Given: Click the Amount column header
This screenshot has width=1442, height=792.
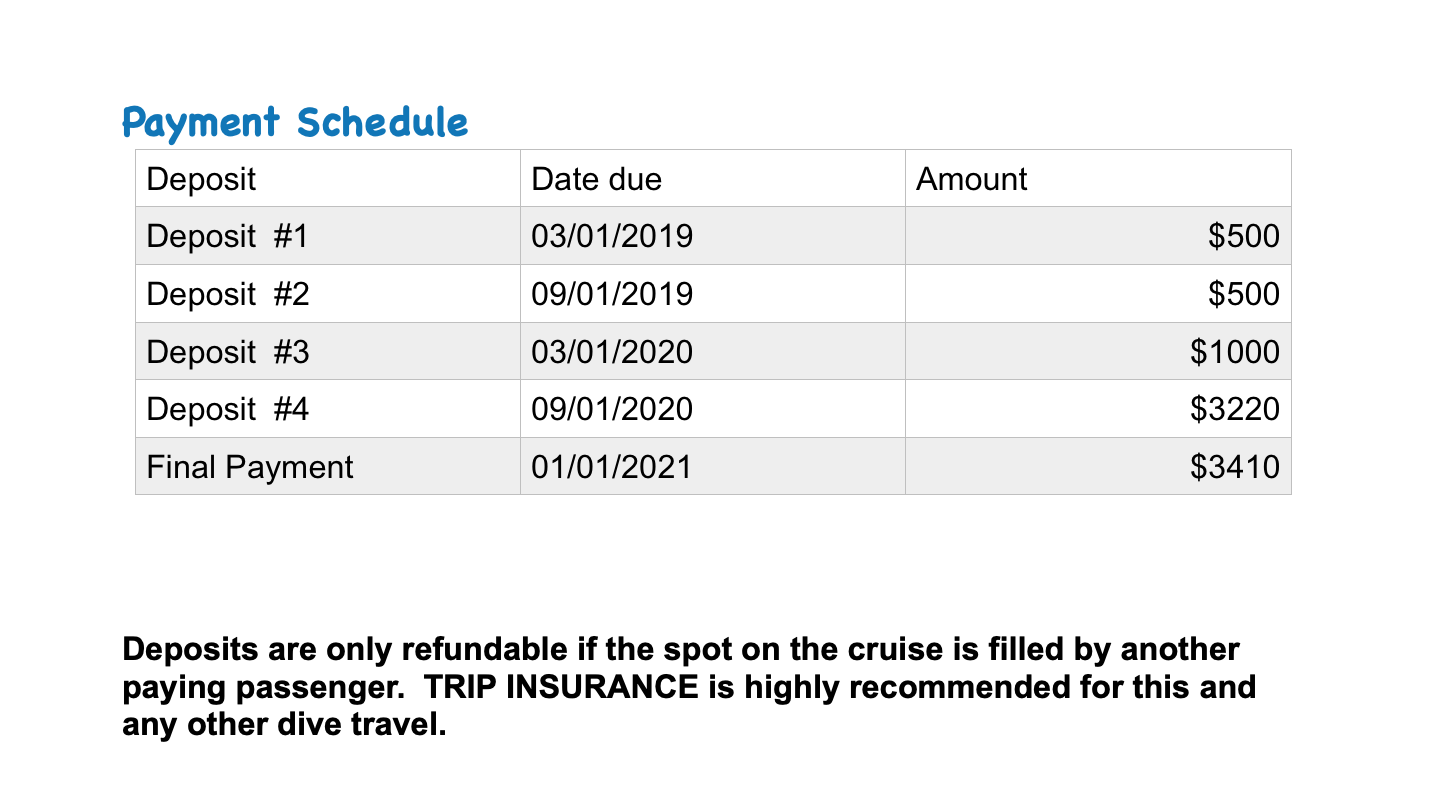Looking at the screenshot, I should (x=1098, y=179).
